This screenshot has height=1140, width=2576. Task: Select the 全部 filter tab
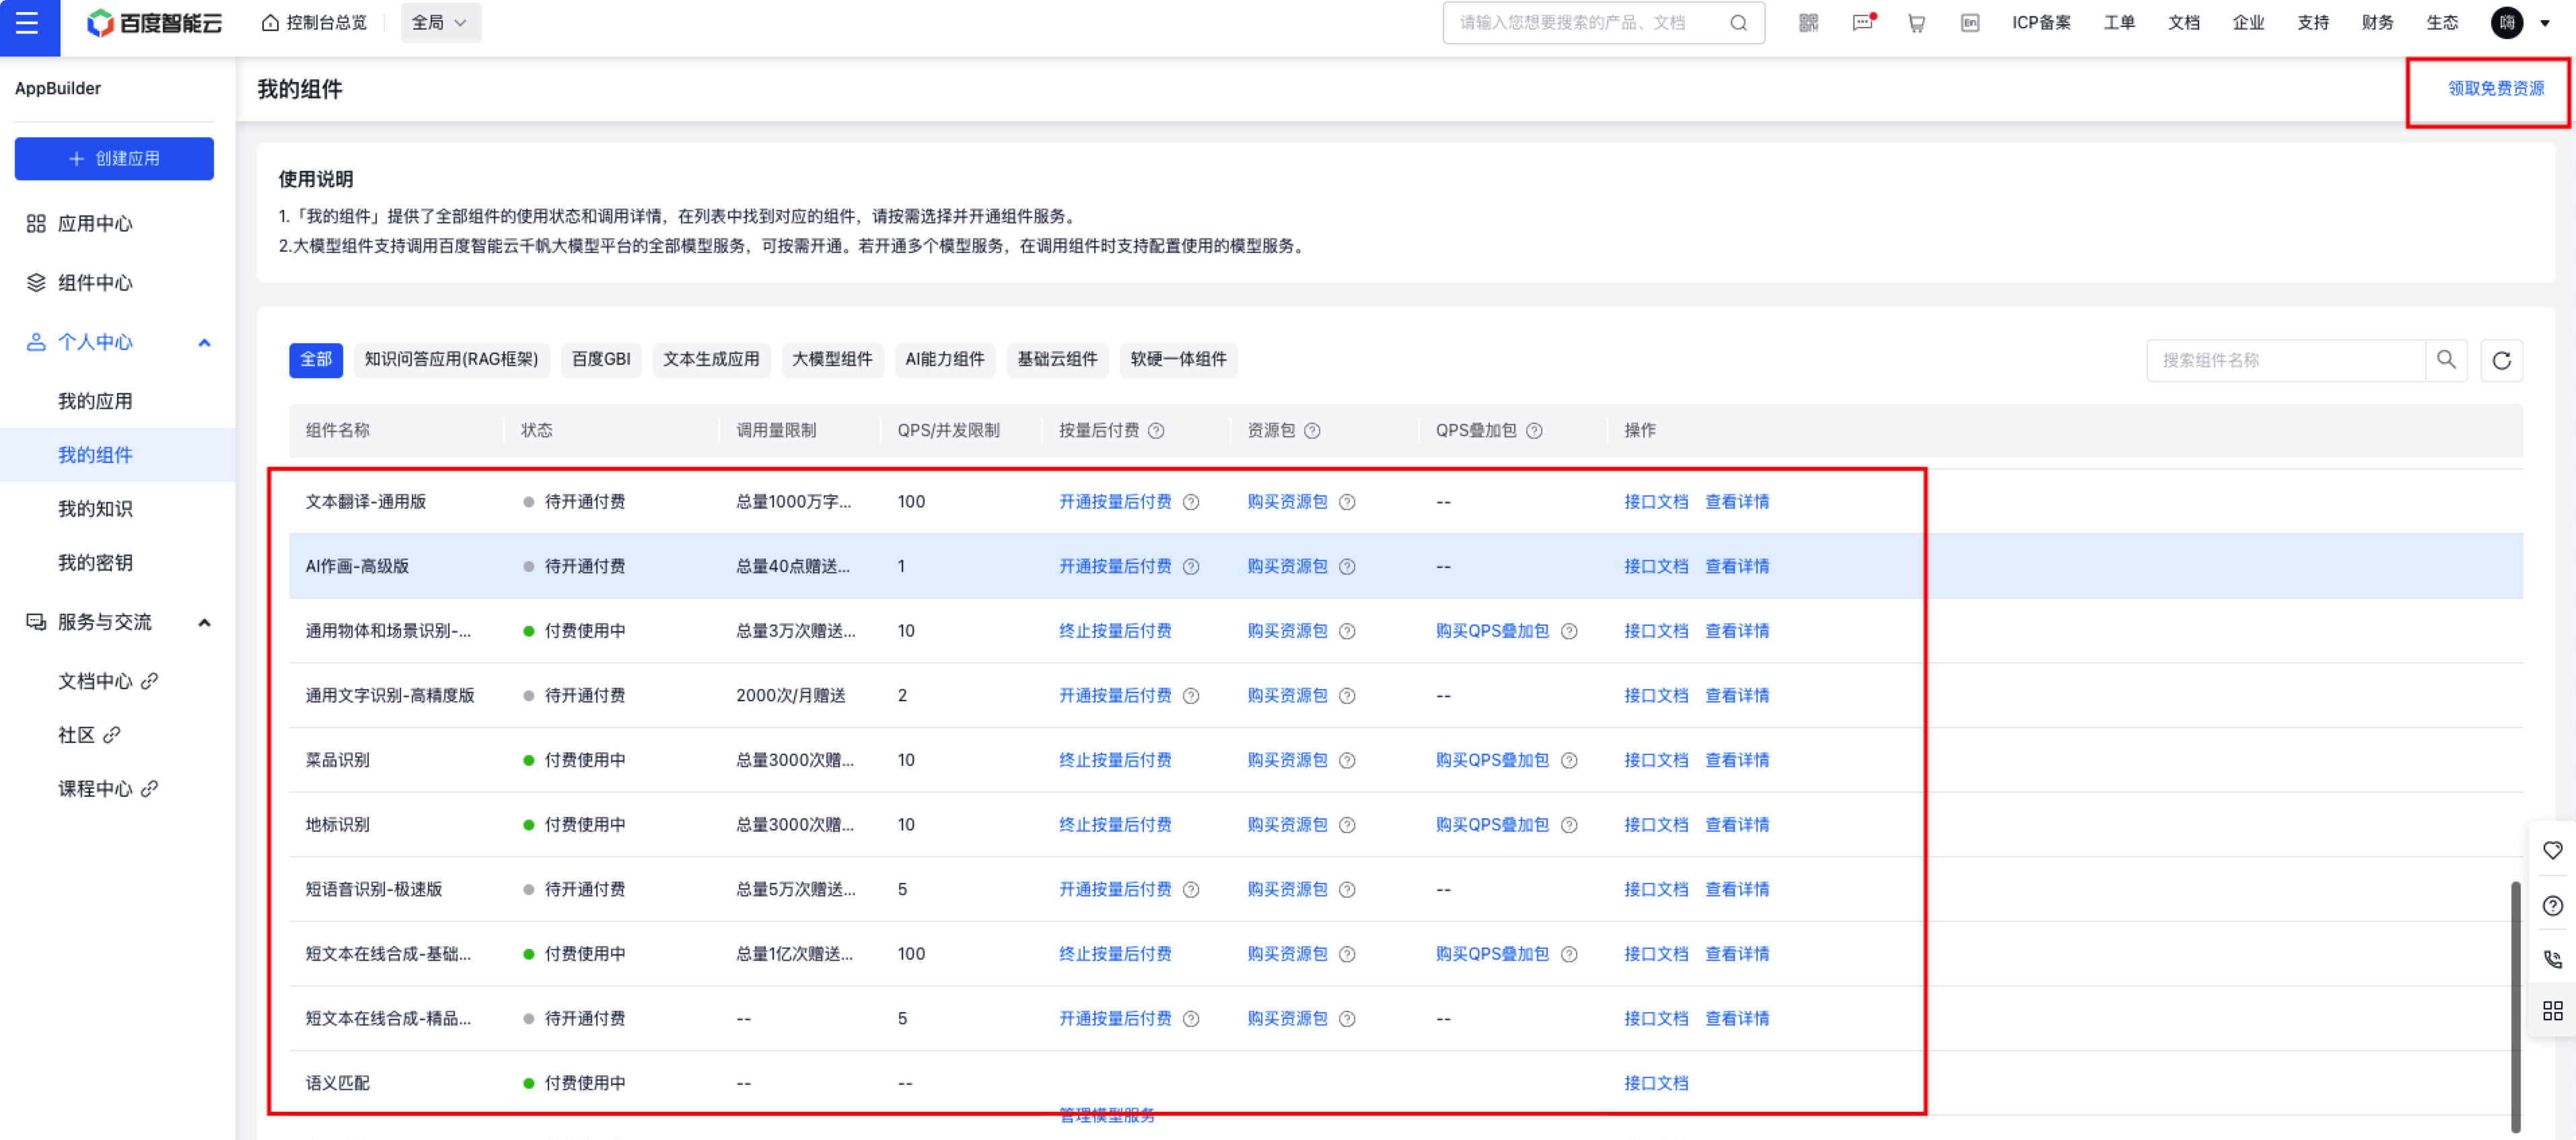tap(316, 360)
